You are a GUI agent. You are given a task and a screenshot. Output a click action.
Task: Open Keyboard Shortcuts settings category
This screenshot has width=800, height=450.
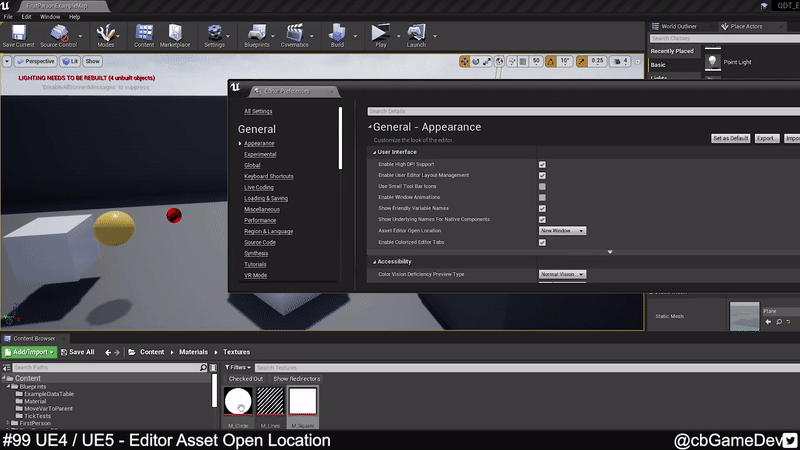click(268, 176)
